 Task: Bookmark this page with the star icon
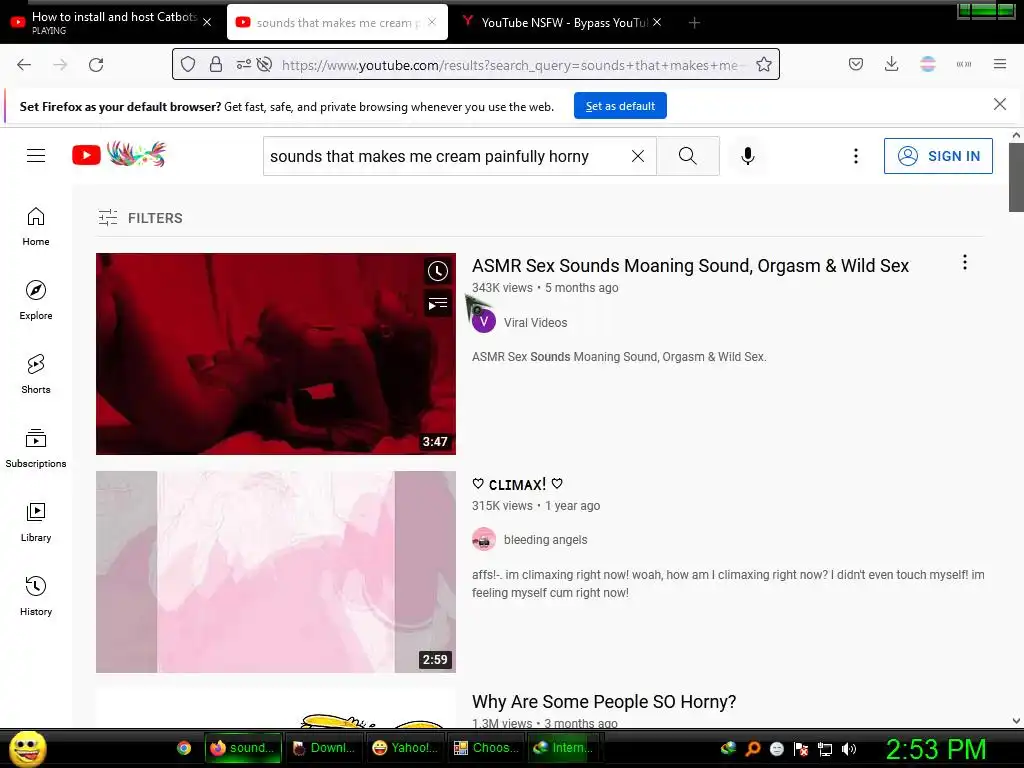(763, 64)
